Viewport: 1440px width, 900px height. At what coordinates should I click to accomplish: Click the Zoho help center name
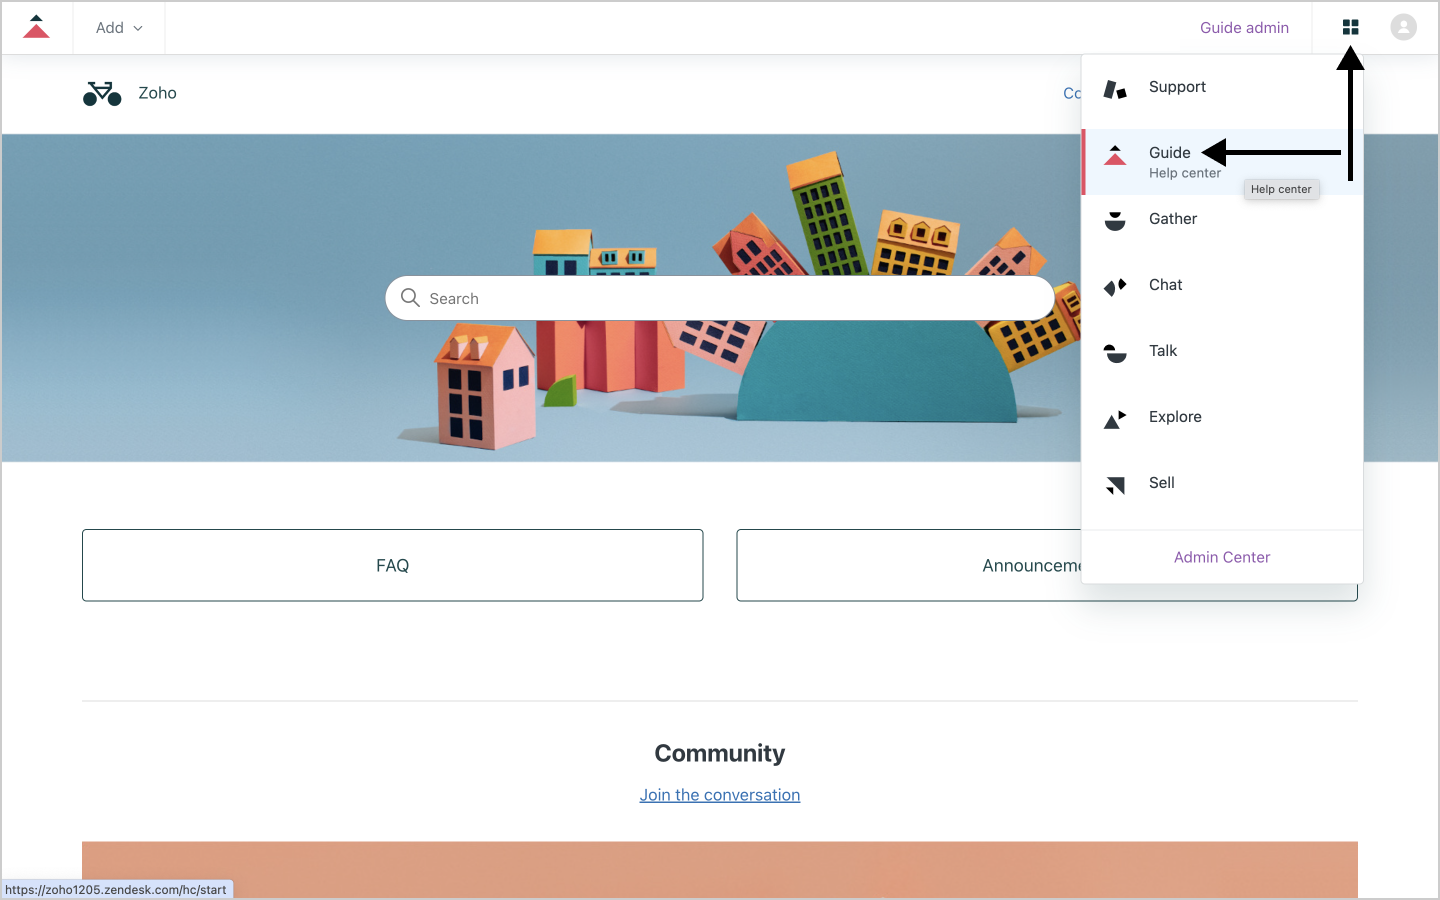[x=157, y=93]
